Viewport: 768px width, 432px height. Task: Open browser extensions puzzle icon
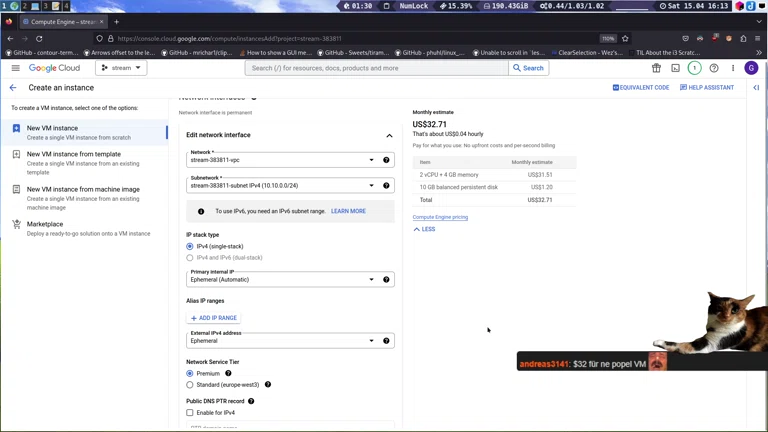(744, 39)
